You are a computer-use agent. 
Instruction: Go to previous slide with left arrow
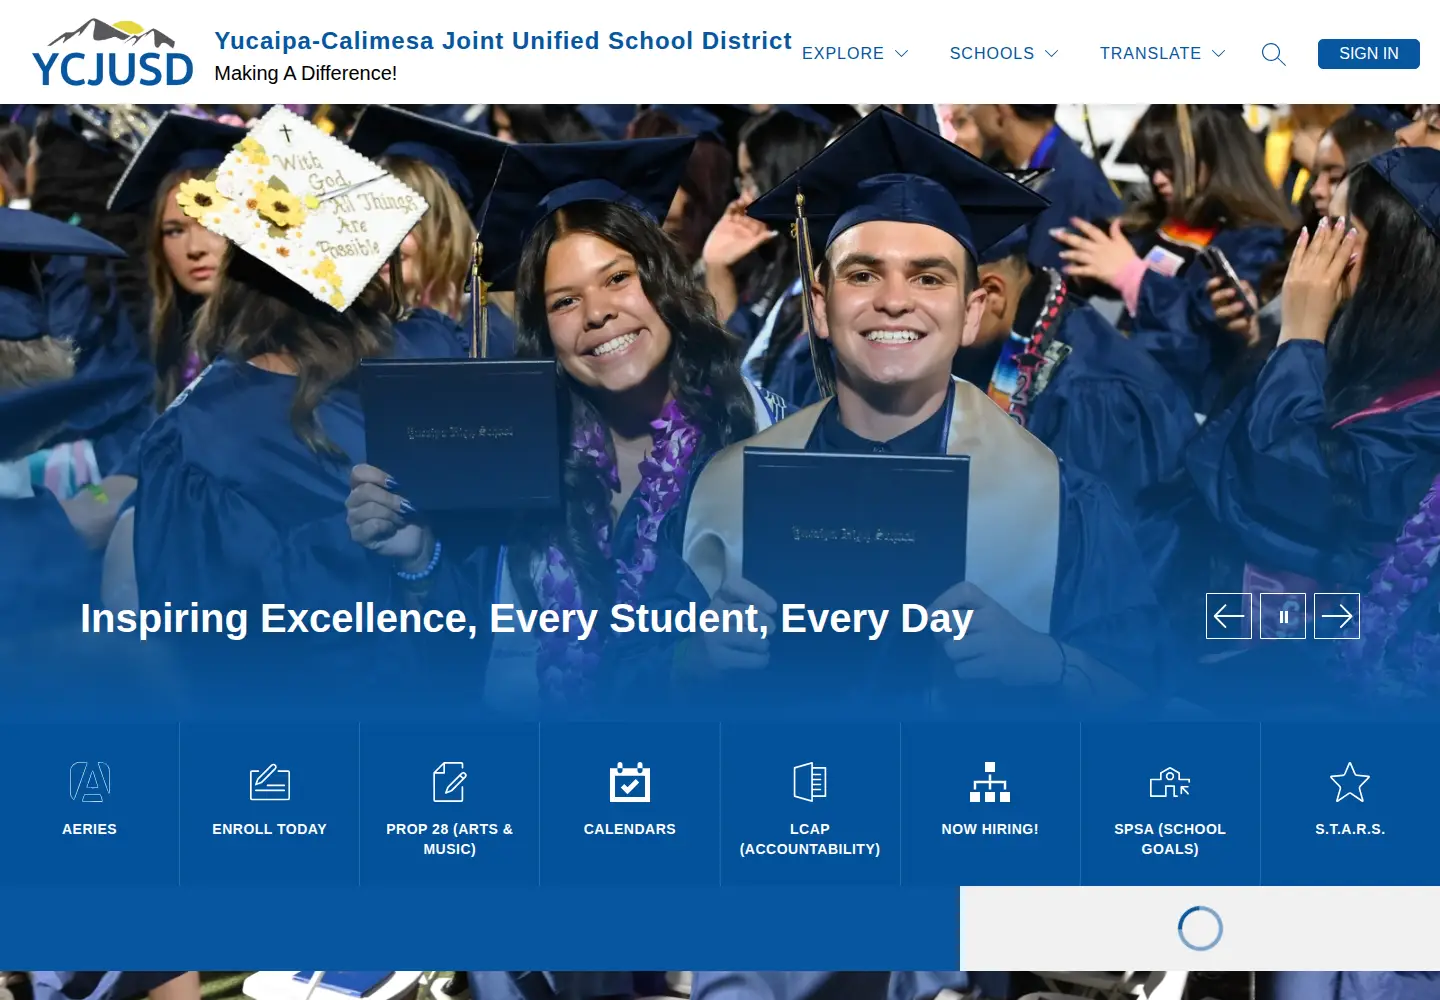pos(1229,616)
